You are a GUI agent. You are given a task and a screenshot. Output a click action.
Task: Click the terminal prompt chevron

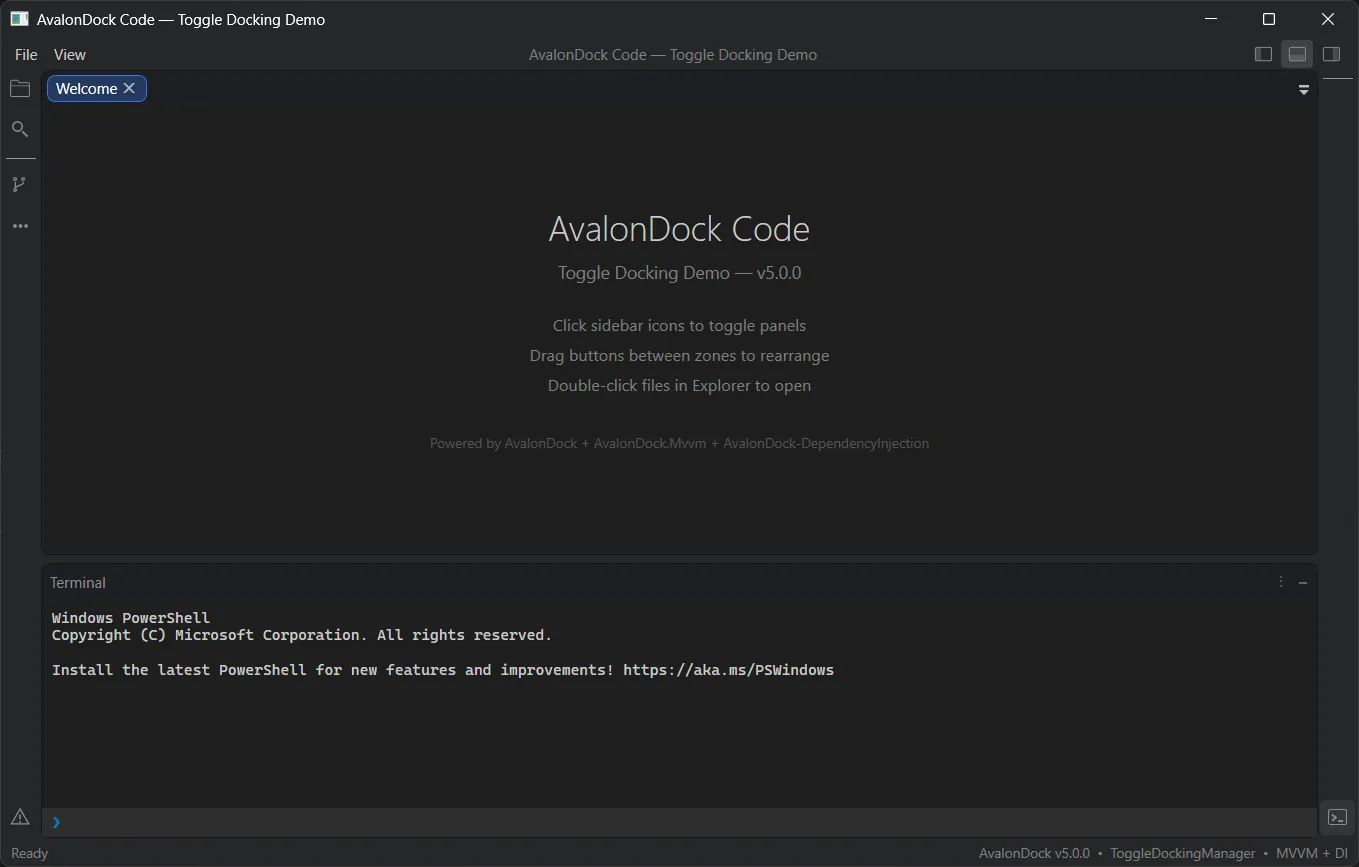click(x=56, y=822)
